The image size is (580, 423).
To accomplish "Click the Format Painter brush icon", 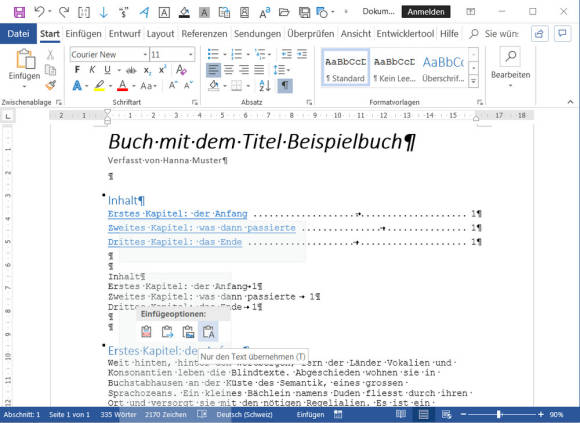I will pyautogui.click(x=51, y=85).
